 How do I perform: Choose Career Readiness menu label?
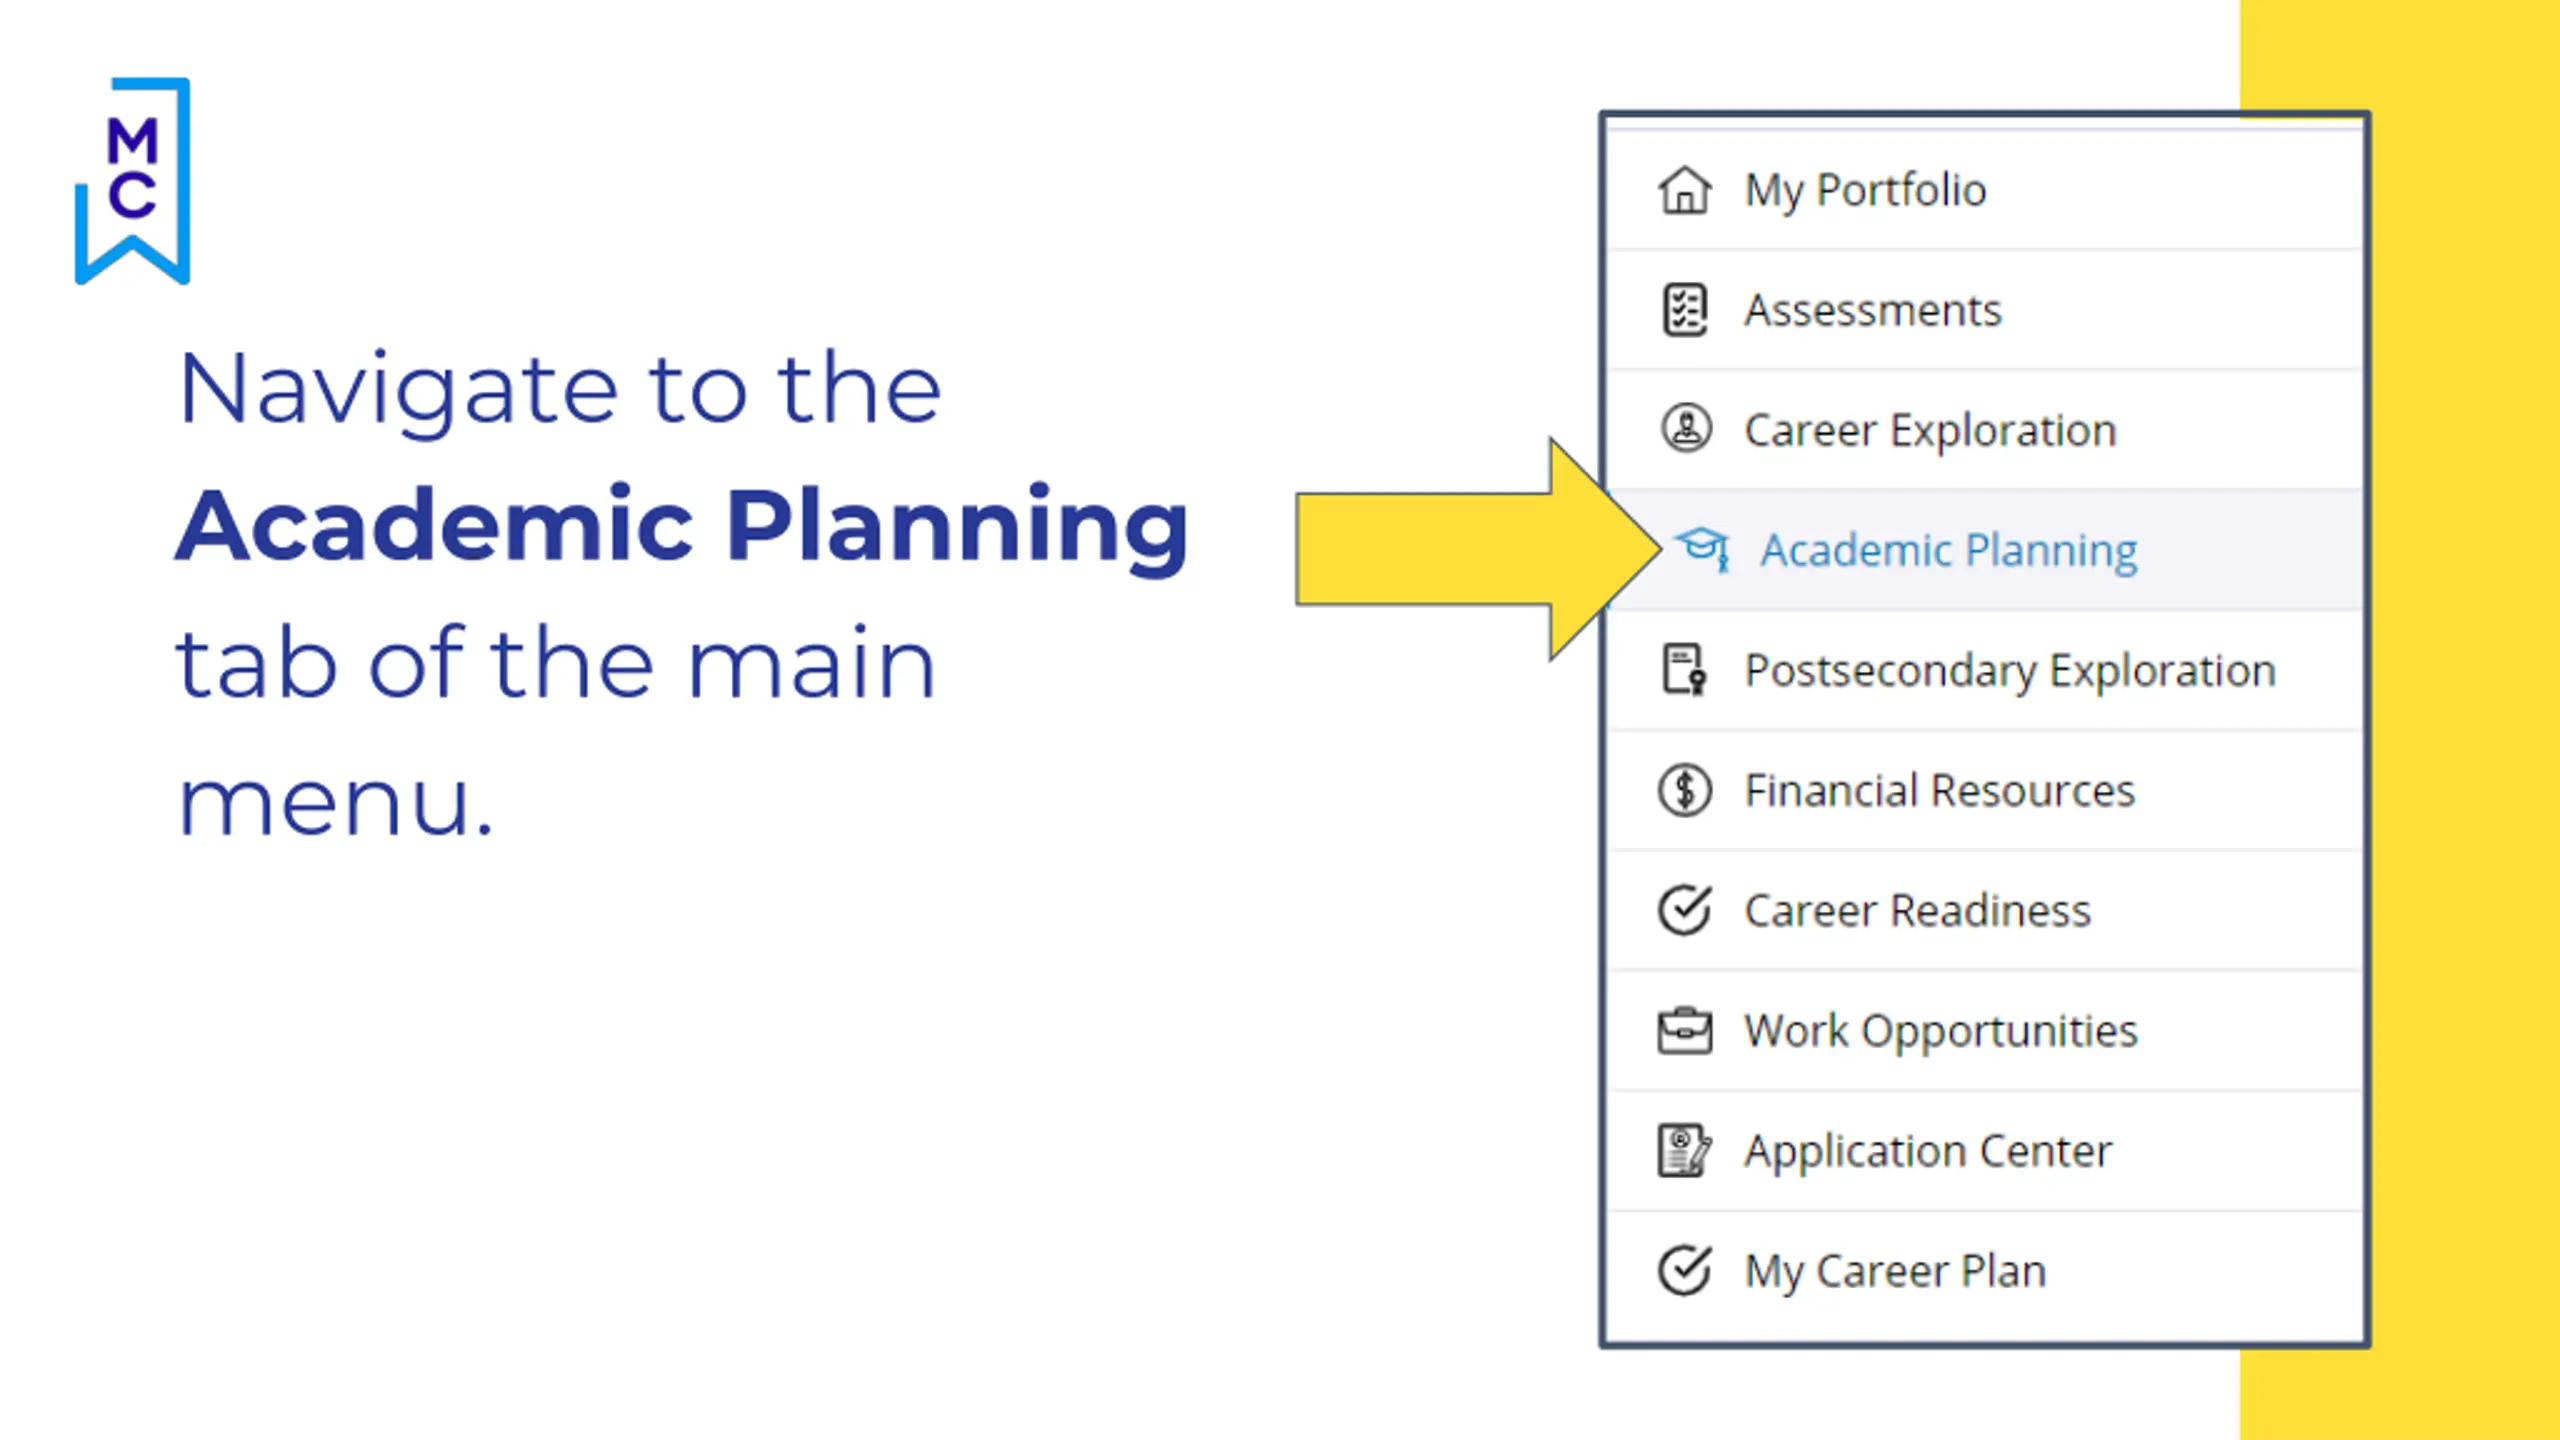click(1917, 910)
